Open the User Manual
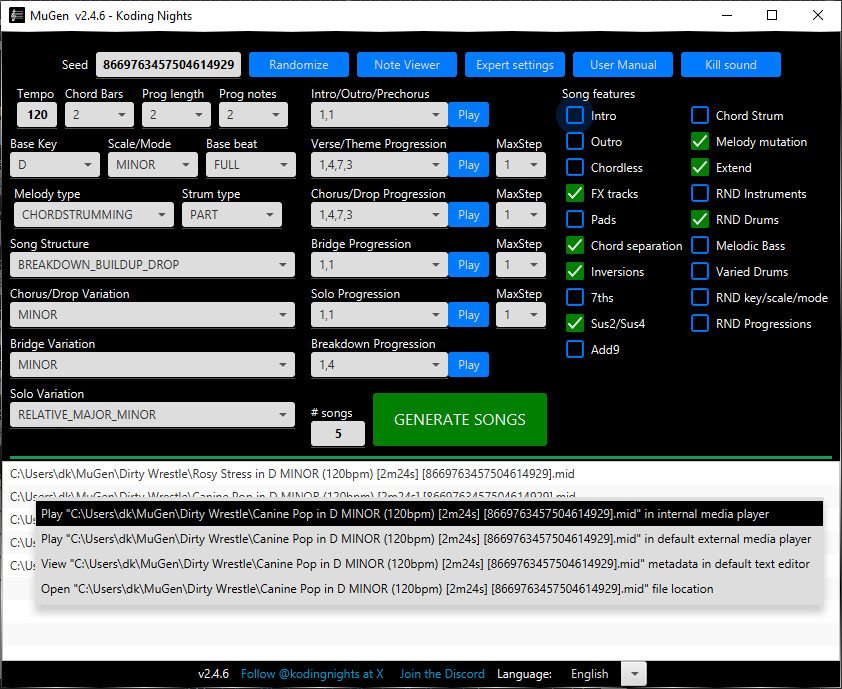The image size is (842, 689). click(x=622, y=64)
